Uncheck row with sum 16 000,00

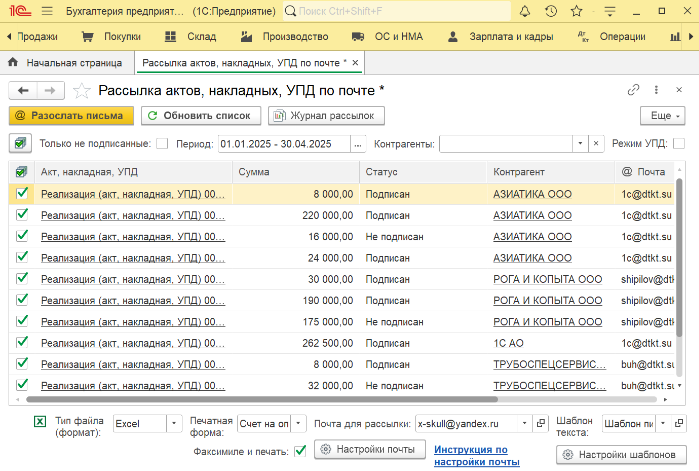point(21,236)
